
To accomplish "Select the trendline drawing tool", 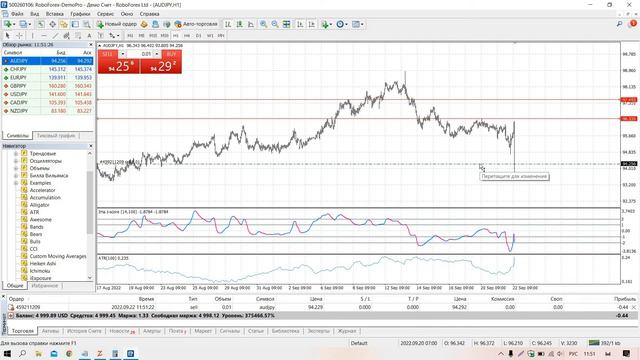I will (x=55, y=36).
